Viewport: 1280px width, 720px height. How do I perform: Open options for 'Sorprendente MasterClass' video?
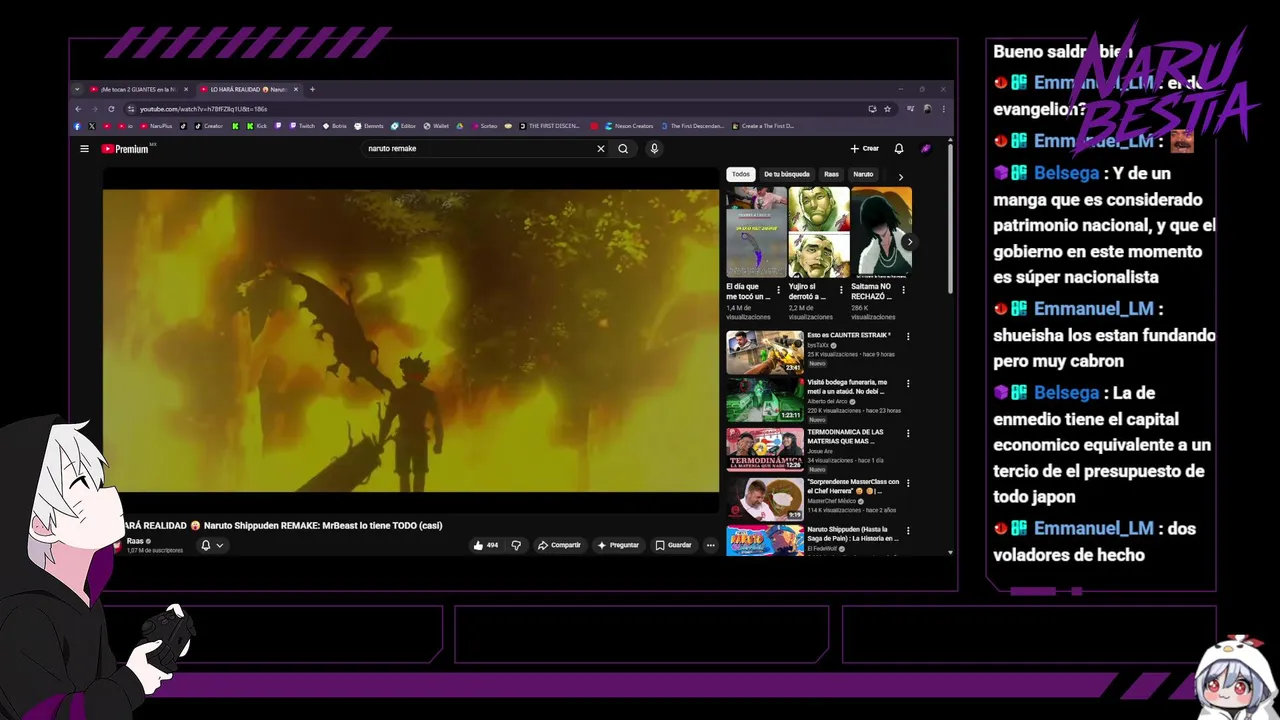[x=908, y=482]
